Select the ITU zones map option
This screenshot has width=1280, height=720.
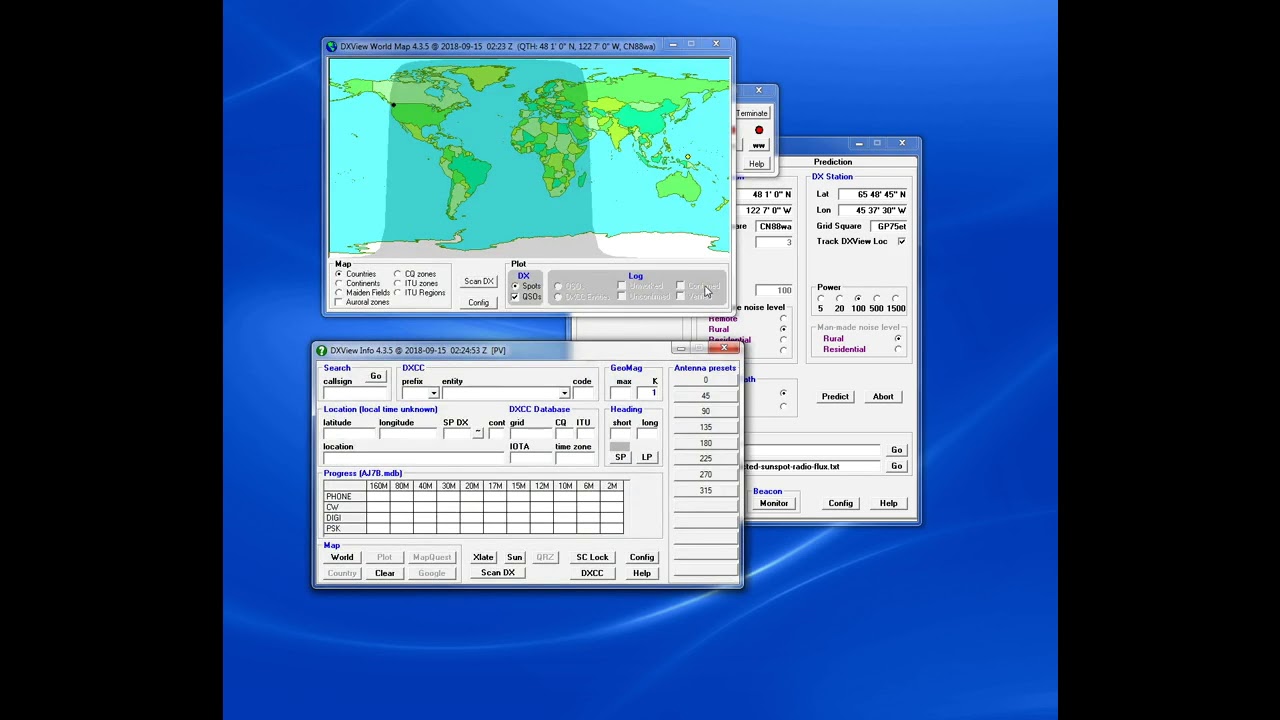(397, 283)
